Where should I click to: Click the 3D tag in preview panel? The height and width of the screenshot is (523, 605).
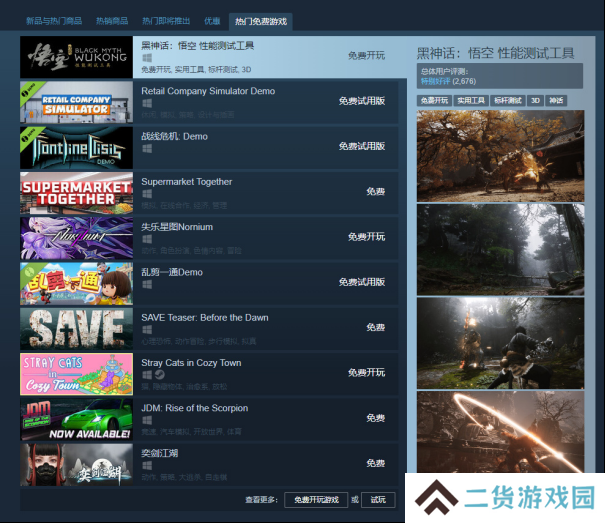point(535,101)
